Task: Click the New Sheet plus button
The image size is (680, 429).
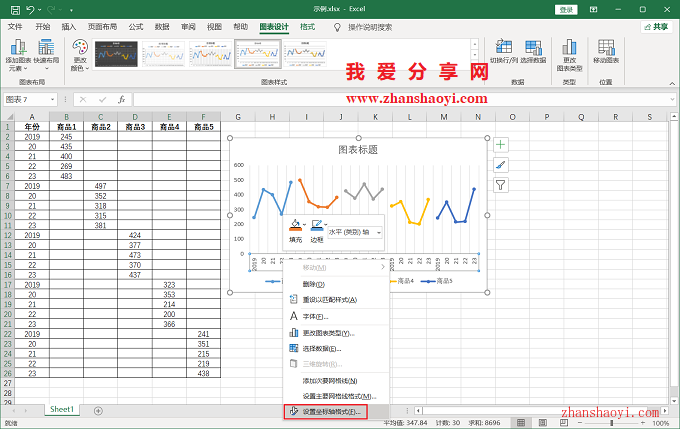Action: pyautogui.click(x=98, y=411)
